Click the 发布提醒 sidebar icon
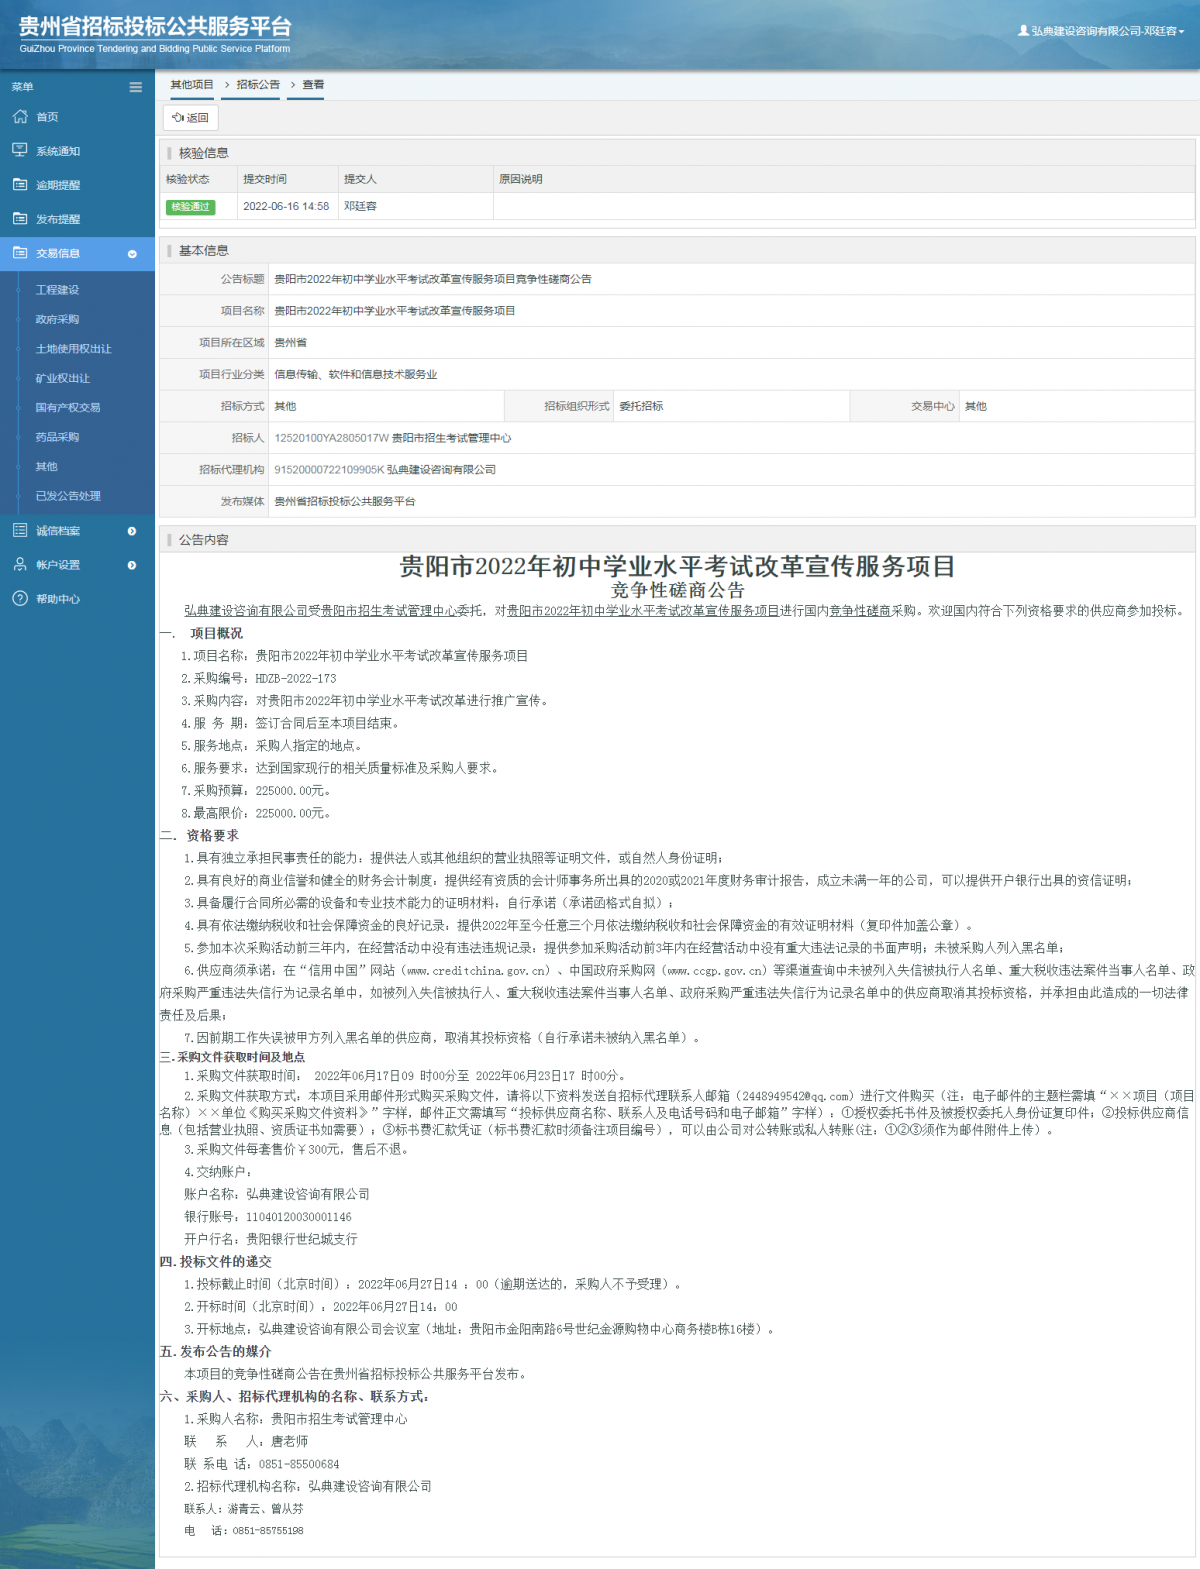This screenshot has width=1200, height=1569. pyautogui.click(x=20, y=219)
